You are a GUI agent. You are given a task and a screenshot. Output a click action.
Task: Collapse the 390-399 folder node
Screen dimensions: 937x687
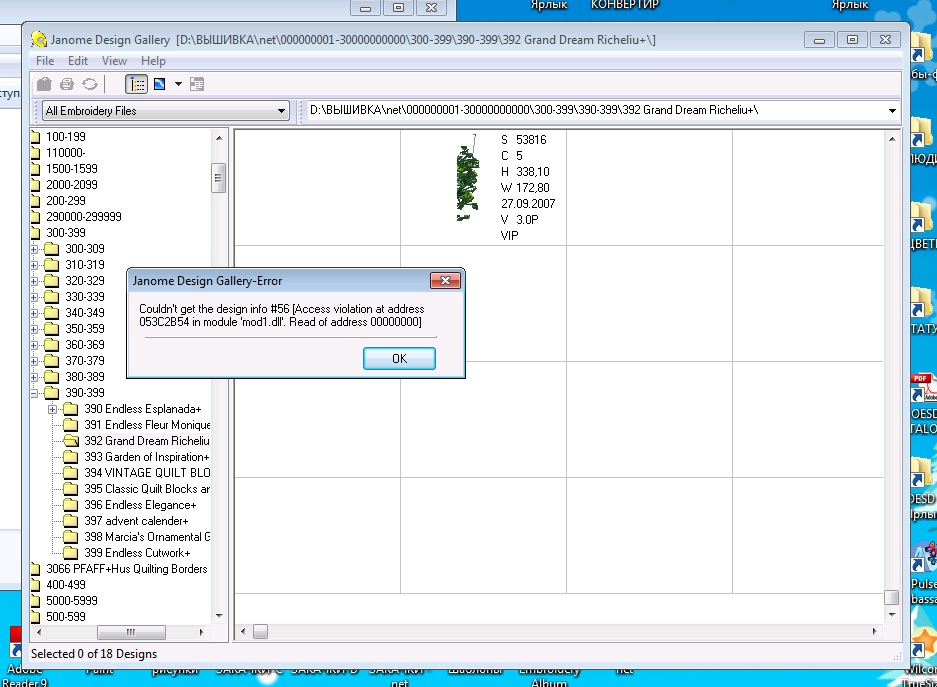pos(34,393)
